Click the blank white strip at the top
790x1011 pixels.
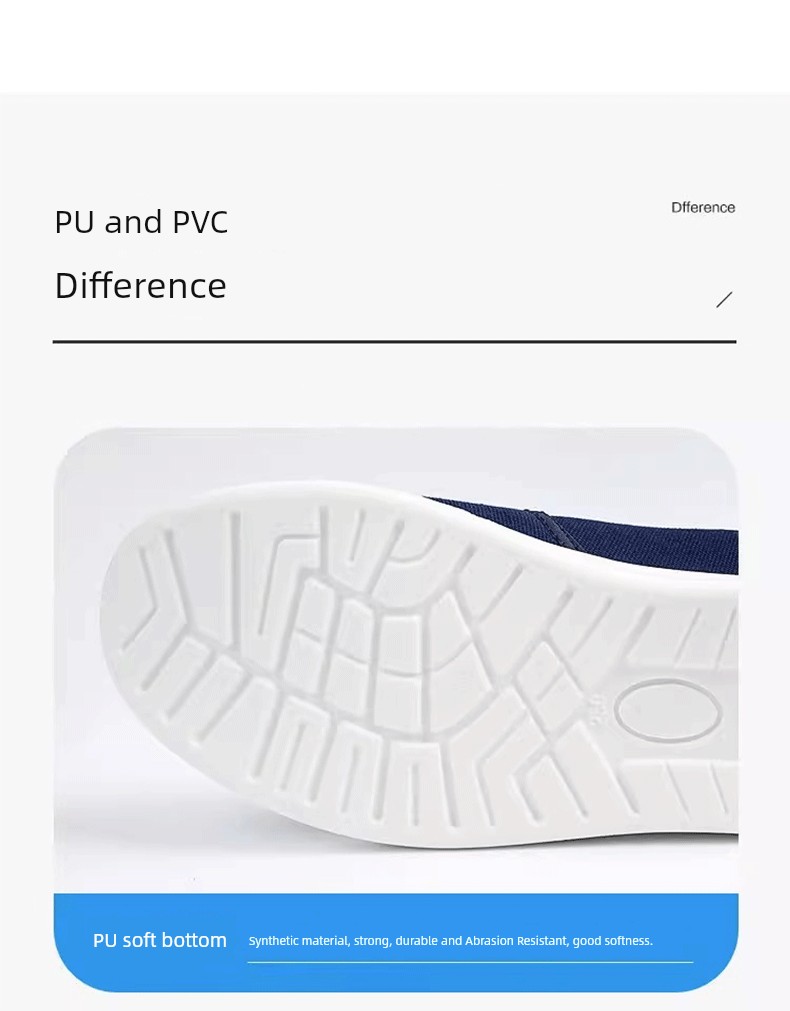tap(395, 46)
